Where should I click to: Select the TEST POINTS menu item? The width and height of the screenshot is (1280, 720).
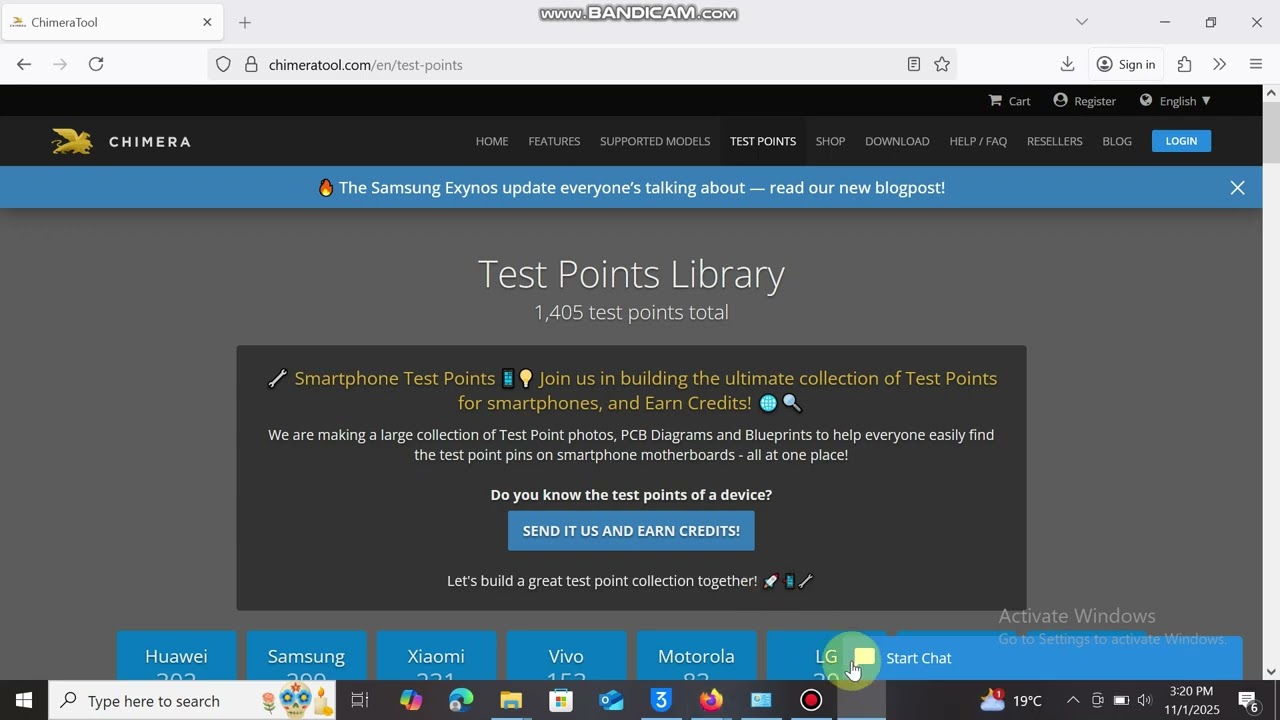click(x=763, y=141)
